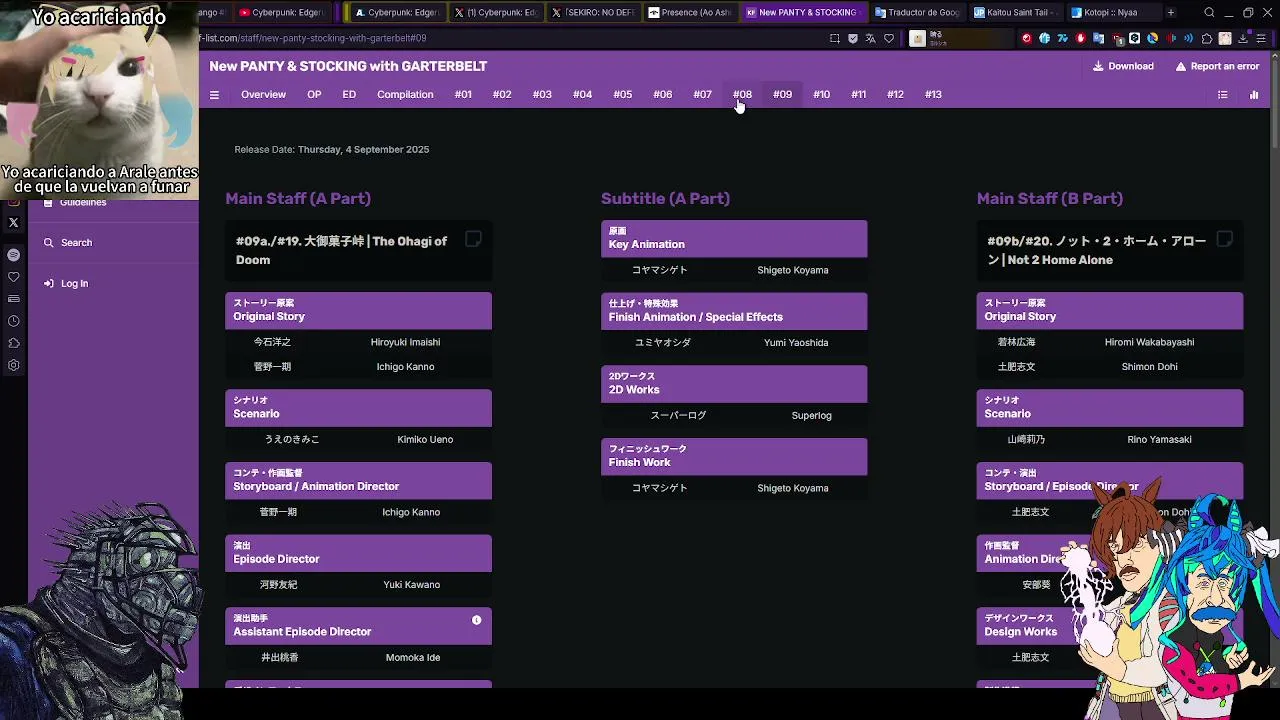This screenshot has height=720, width=1280.
Task: Click staff name Yumi Yaoshida
Action: click(x=796, y=343)
